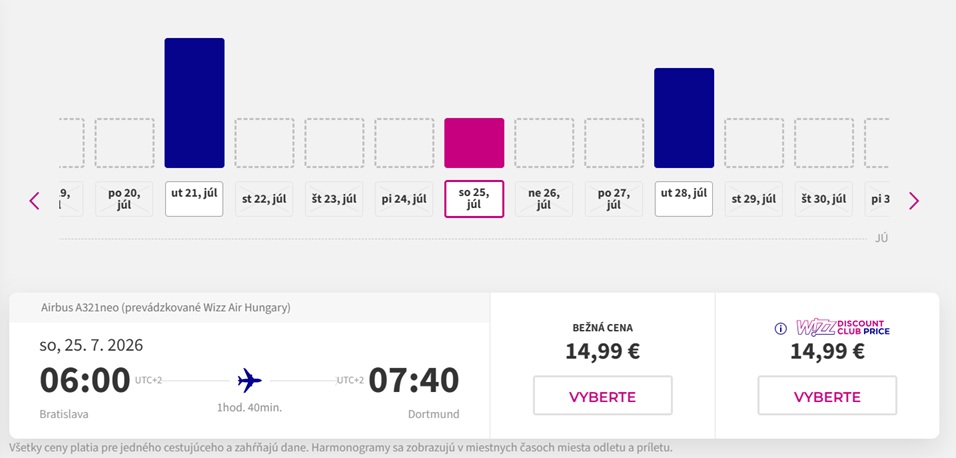Click the airplane icon in flight details
The height and width of the screenshot is (458, 956).
click(249, 380)
